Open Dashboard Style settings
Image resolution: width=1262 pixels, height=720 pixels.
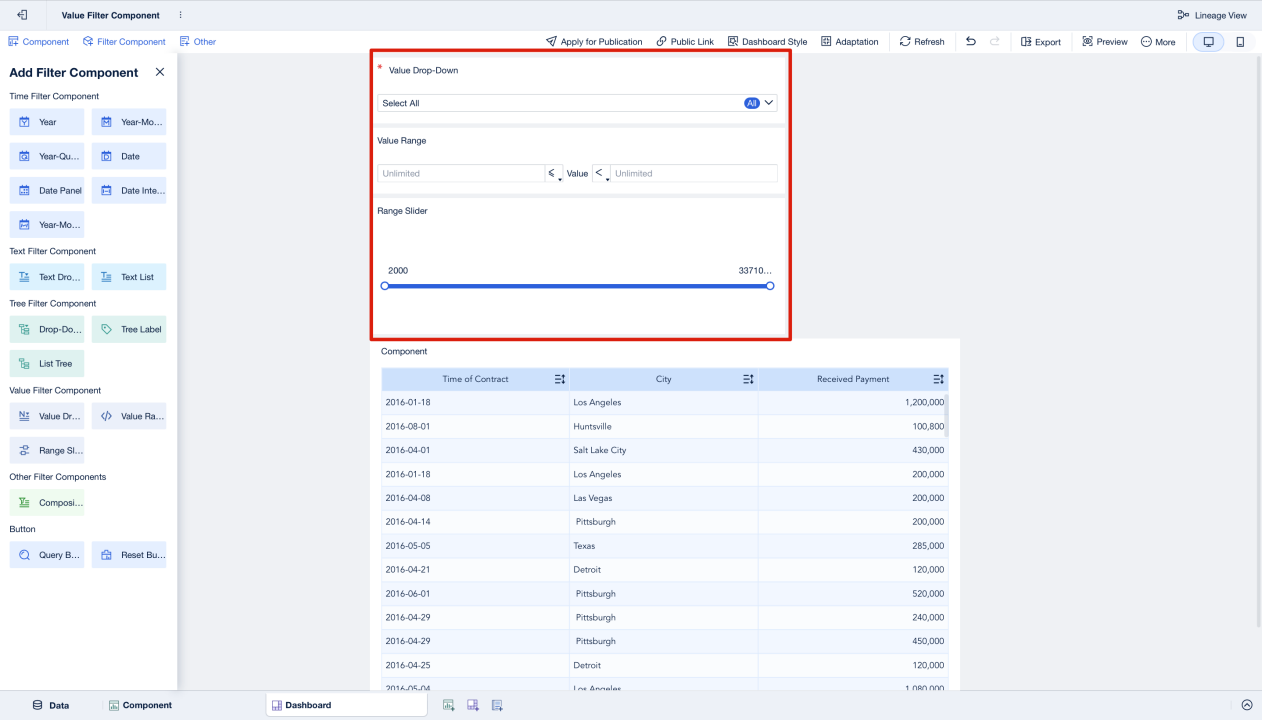pos(767,42)
